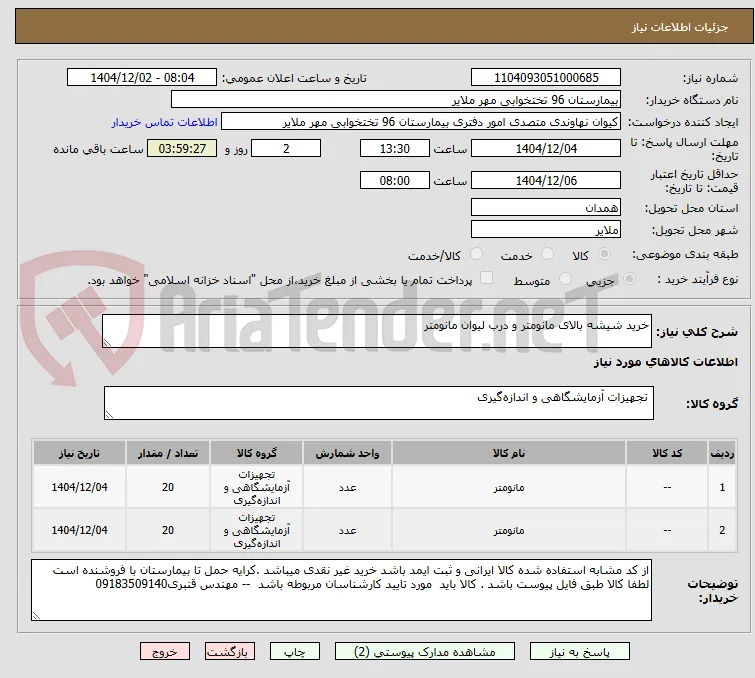
Task: Click the گروه کالا textarea تجهیزات آزمایشگاهی
Action: coord(378,403)
